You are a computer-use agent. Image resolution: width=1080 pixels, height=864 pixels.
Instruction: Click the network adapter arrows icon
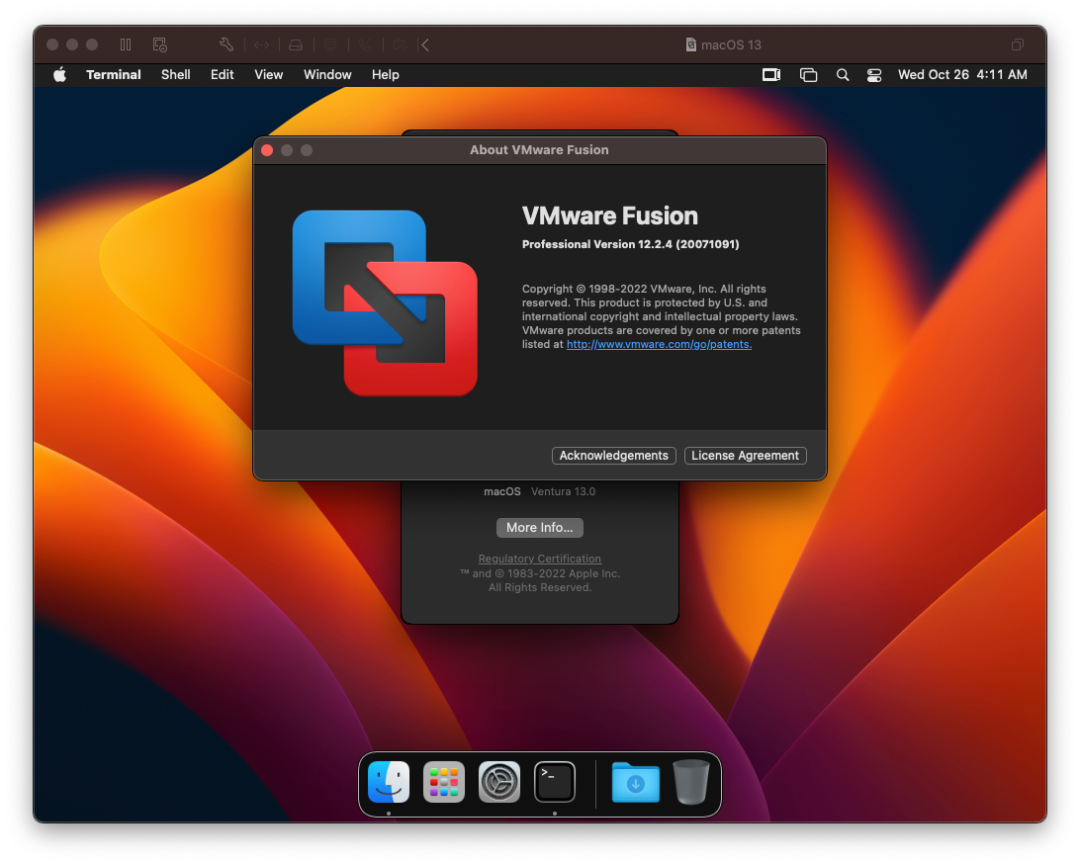point(262,45)
